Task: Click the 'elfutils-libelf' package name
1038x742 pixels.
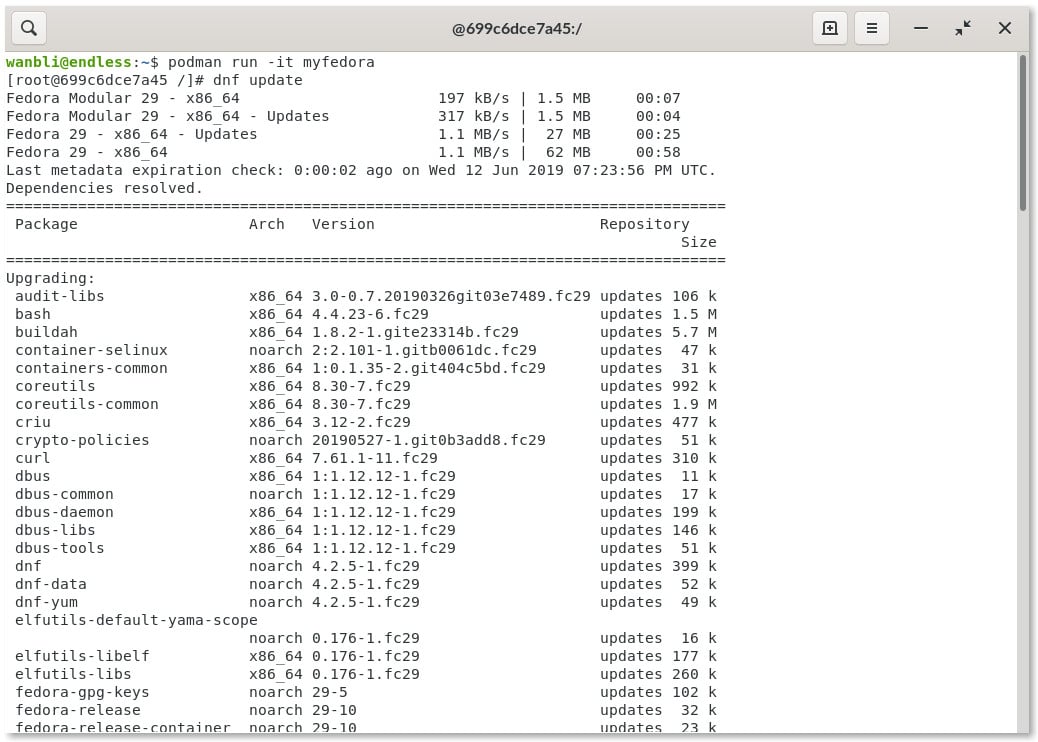Action: point(82,656)
